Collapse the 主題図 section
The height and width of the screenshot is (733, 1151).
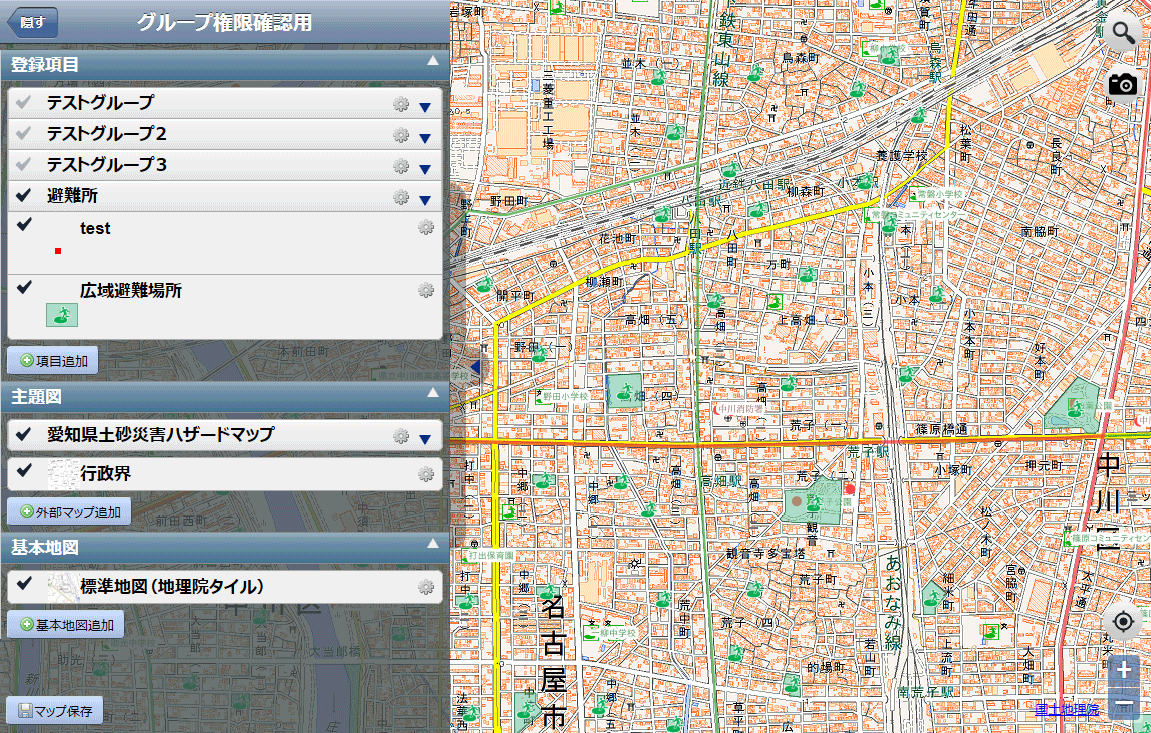[x=432, y=393]
